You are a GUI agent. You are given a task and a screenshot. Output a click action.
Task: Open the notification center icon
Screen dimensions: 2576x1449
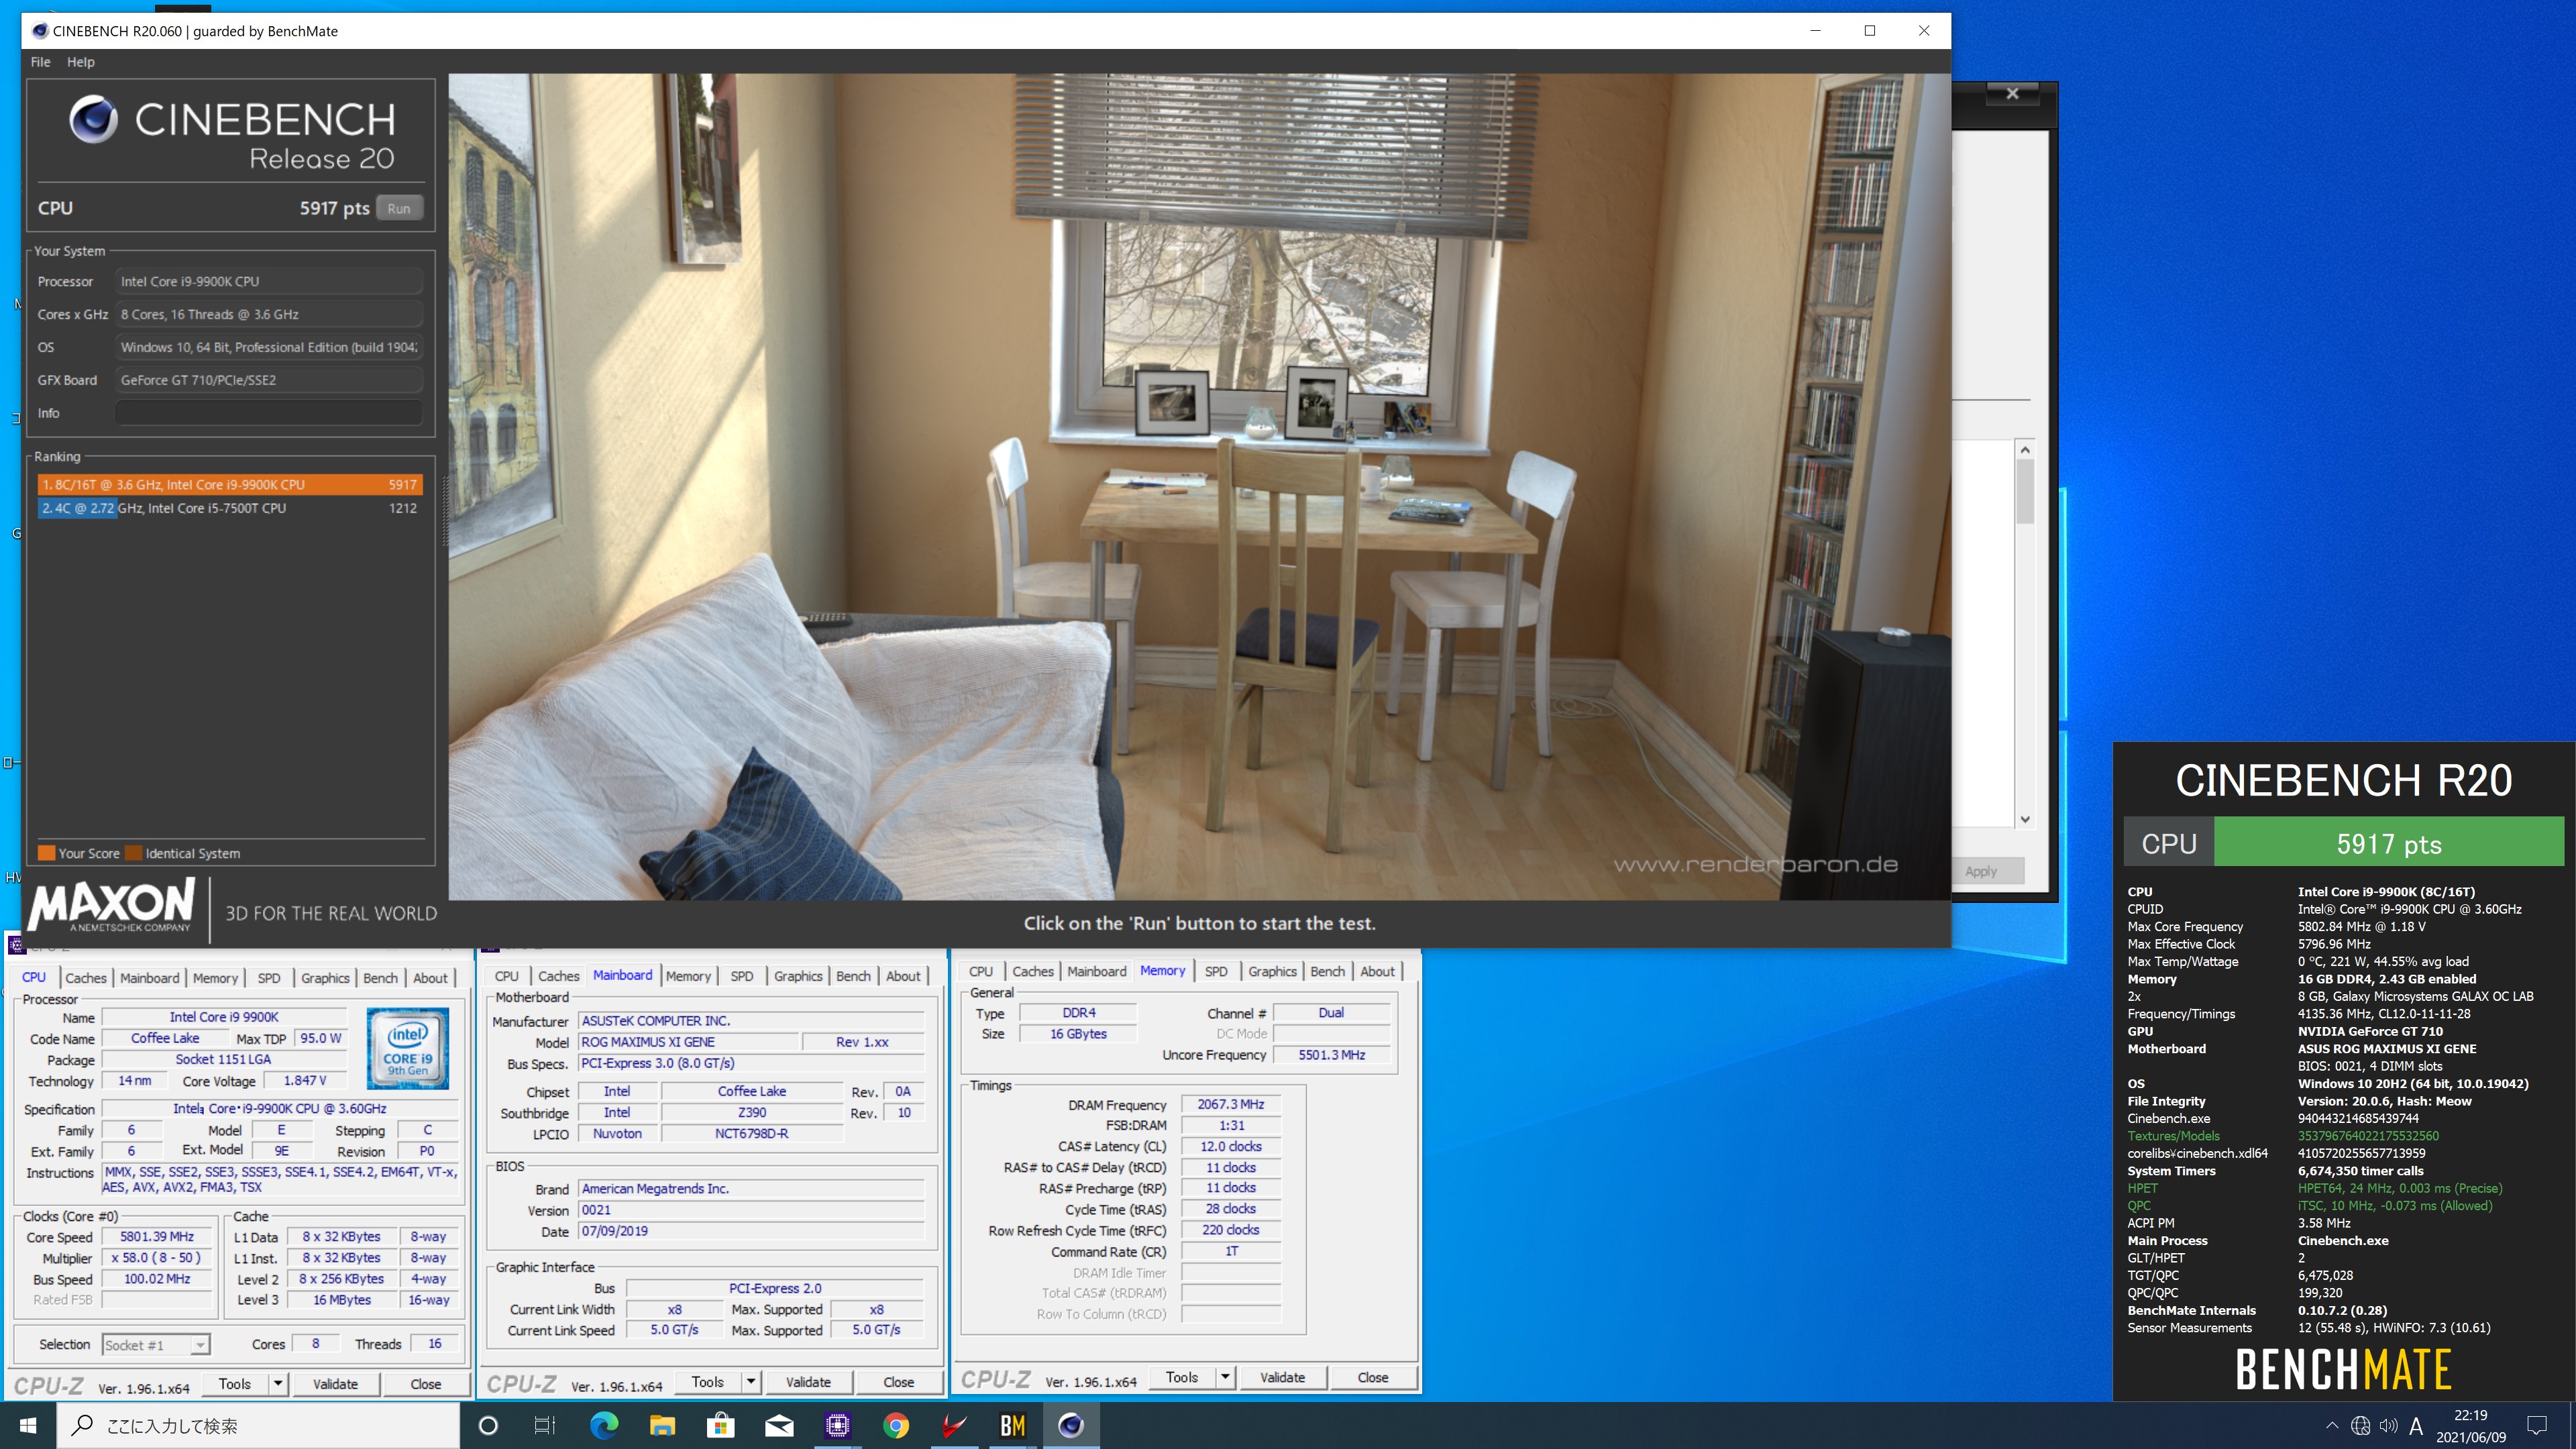[2537, 1426]
